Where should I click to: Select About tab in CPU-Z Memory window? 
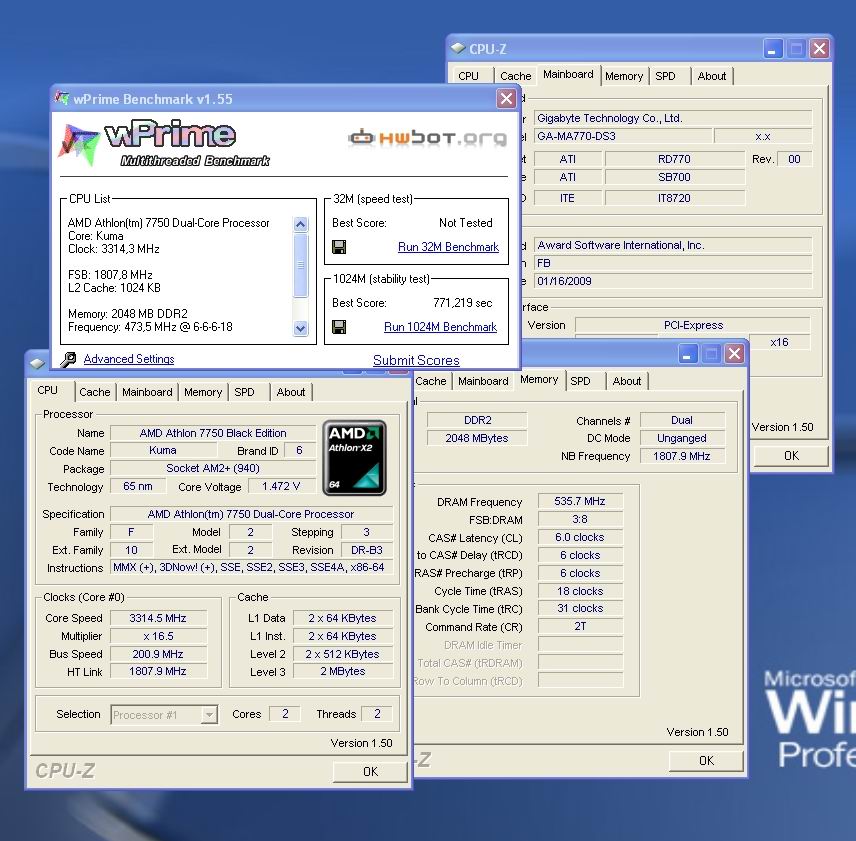pyautogui.click(x=626, y=381)
